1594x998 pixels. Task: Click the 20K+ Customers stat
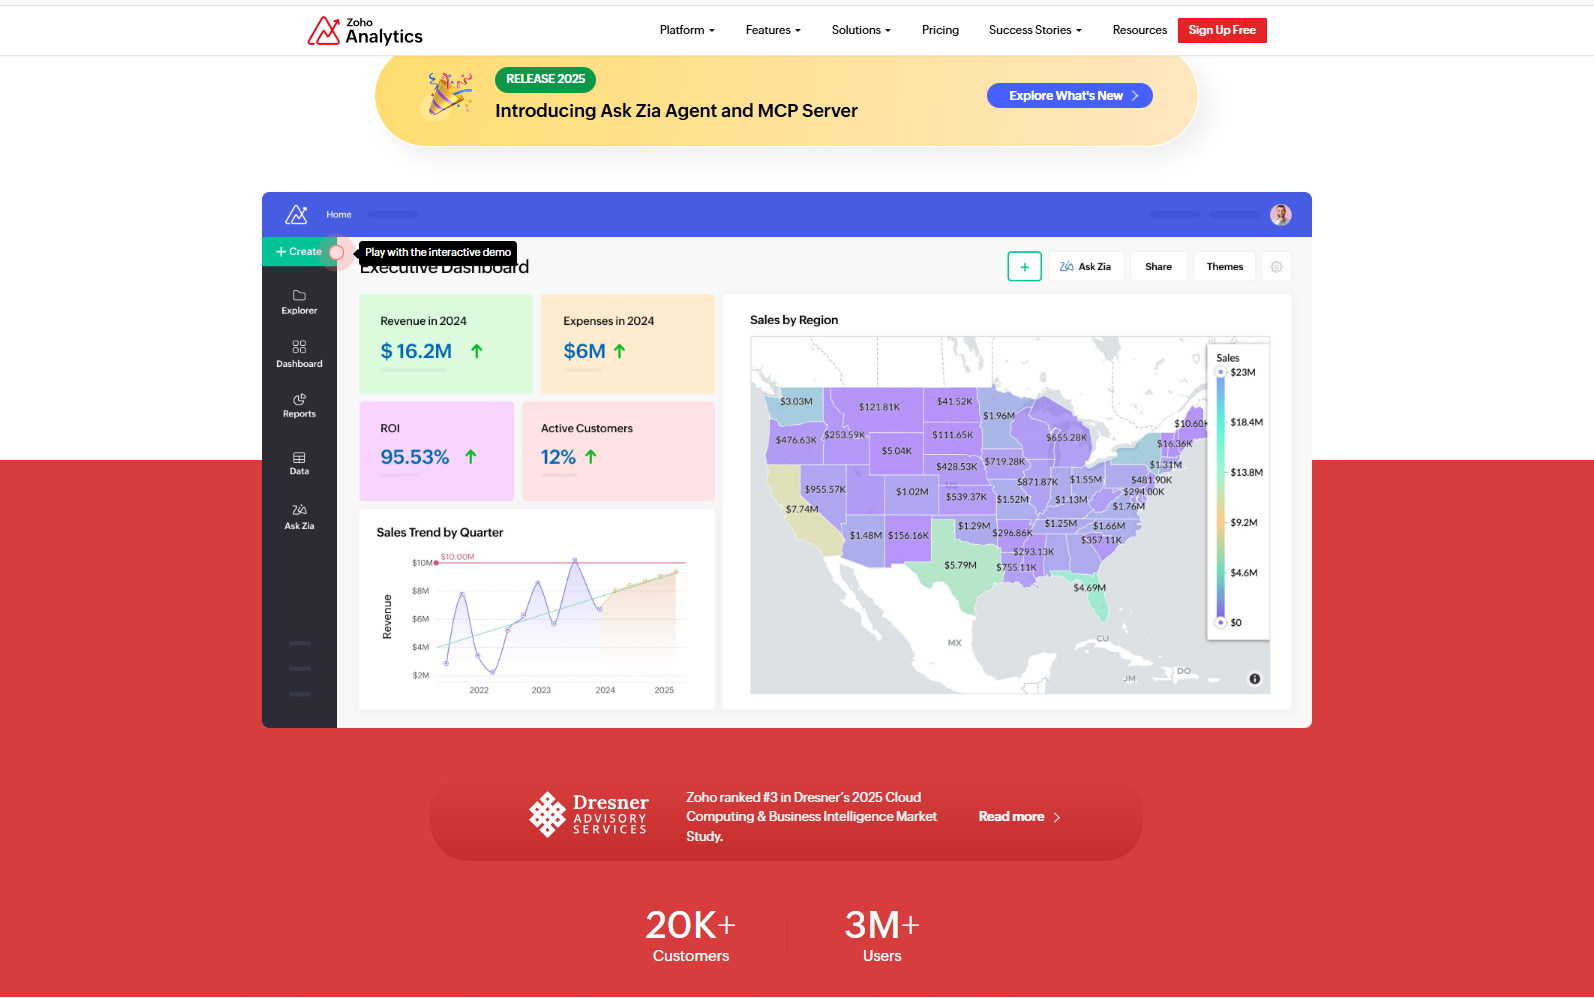tap(691, 935)
